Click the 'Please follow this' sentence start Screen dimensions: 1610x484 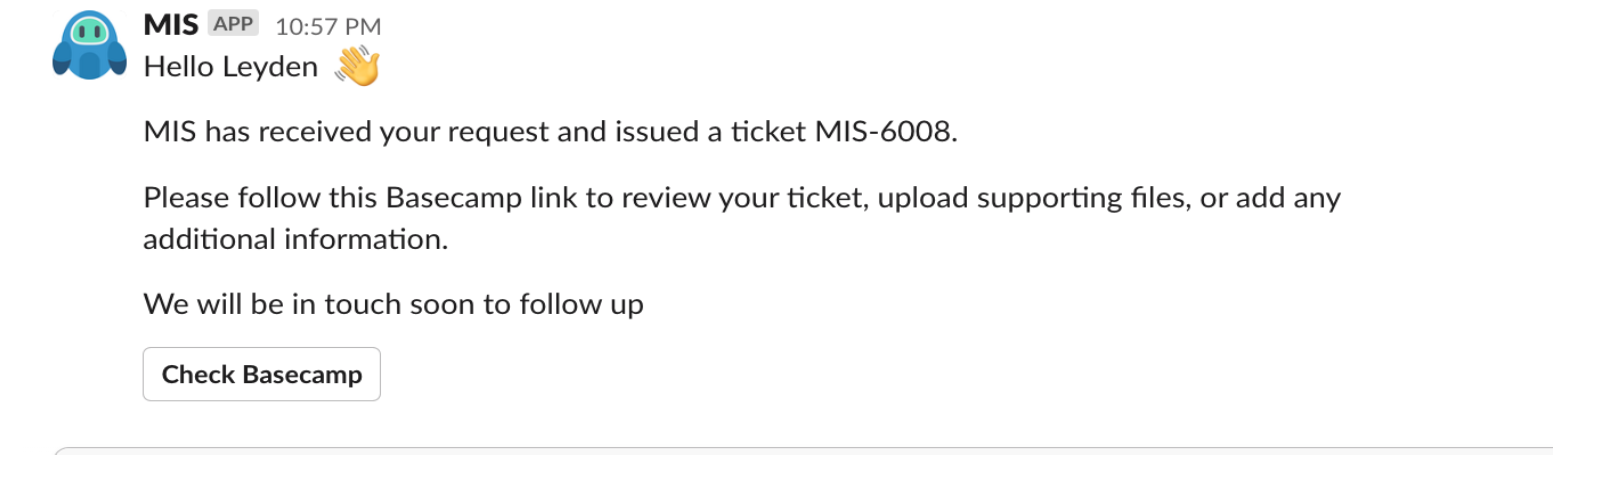click(x=260, y=197)
